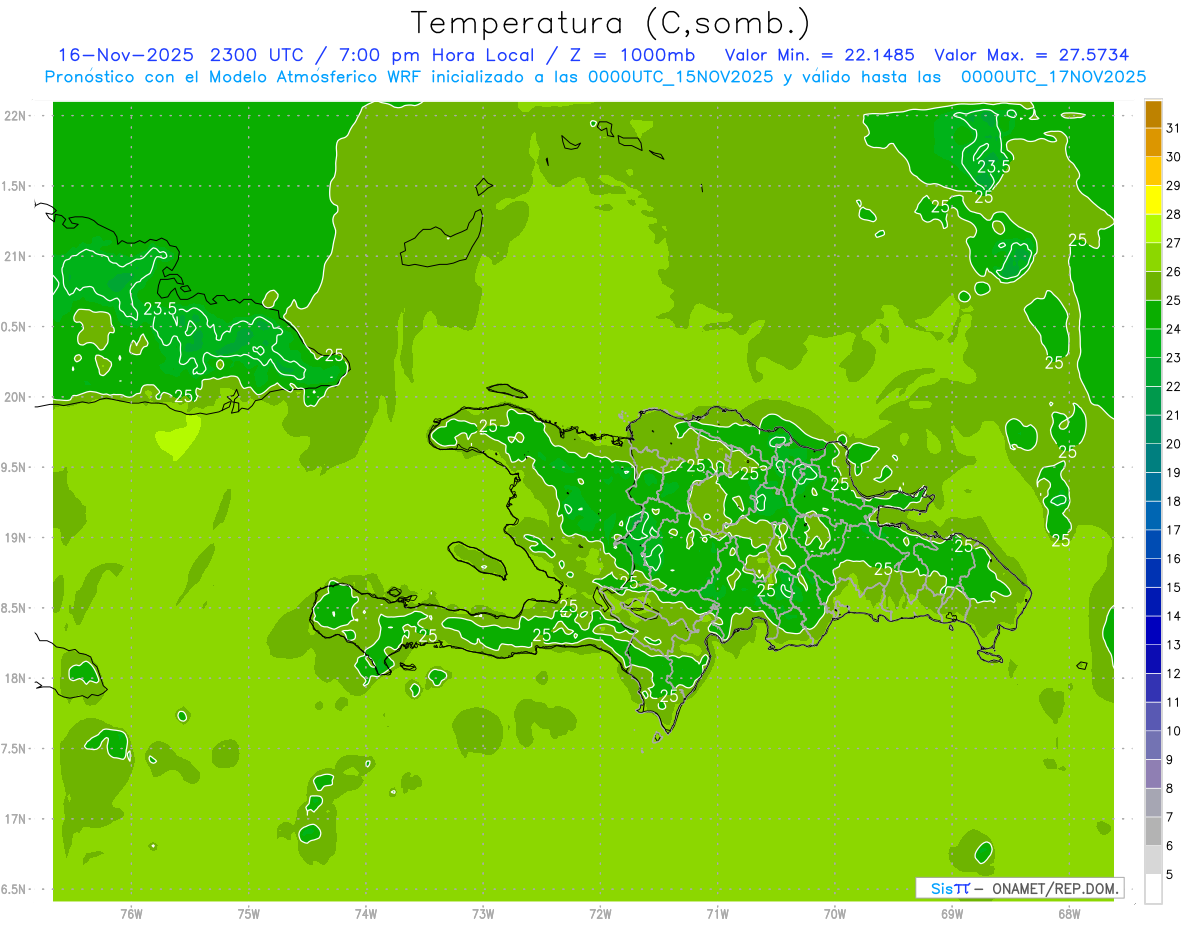
Task: Click the '68W' longitude axis label
Action: coord(1069,914)
